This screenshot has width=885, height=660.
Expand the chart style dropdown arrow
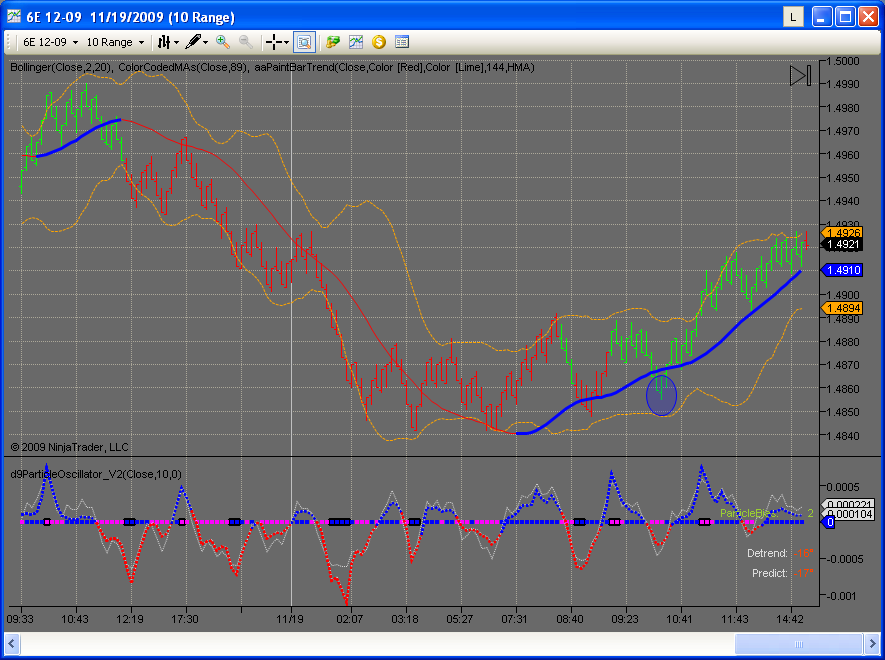(x=177, y=42)
